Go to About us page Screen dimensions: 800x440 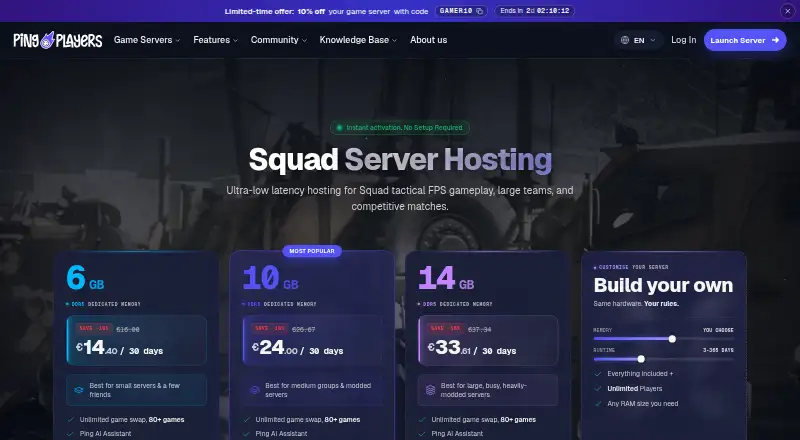pos(429,40)
